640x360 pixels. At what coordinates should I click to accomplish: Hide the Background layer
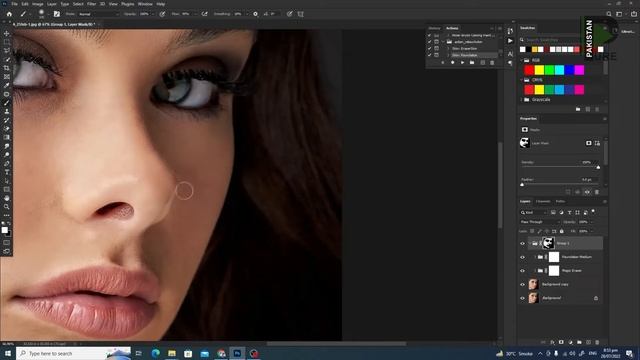pyautogui.click(x=522, y=298)
